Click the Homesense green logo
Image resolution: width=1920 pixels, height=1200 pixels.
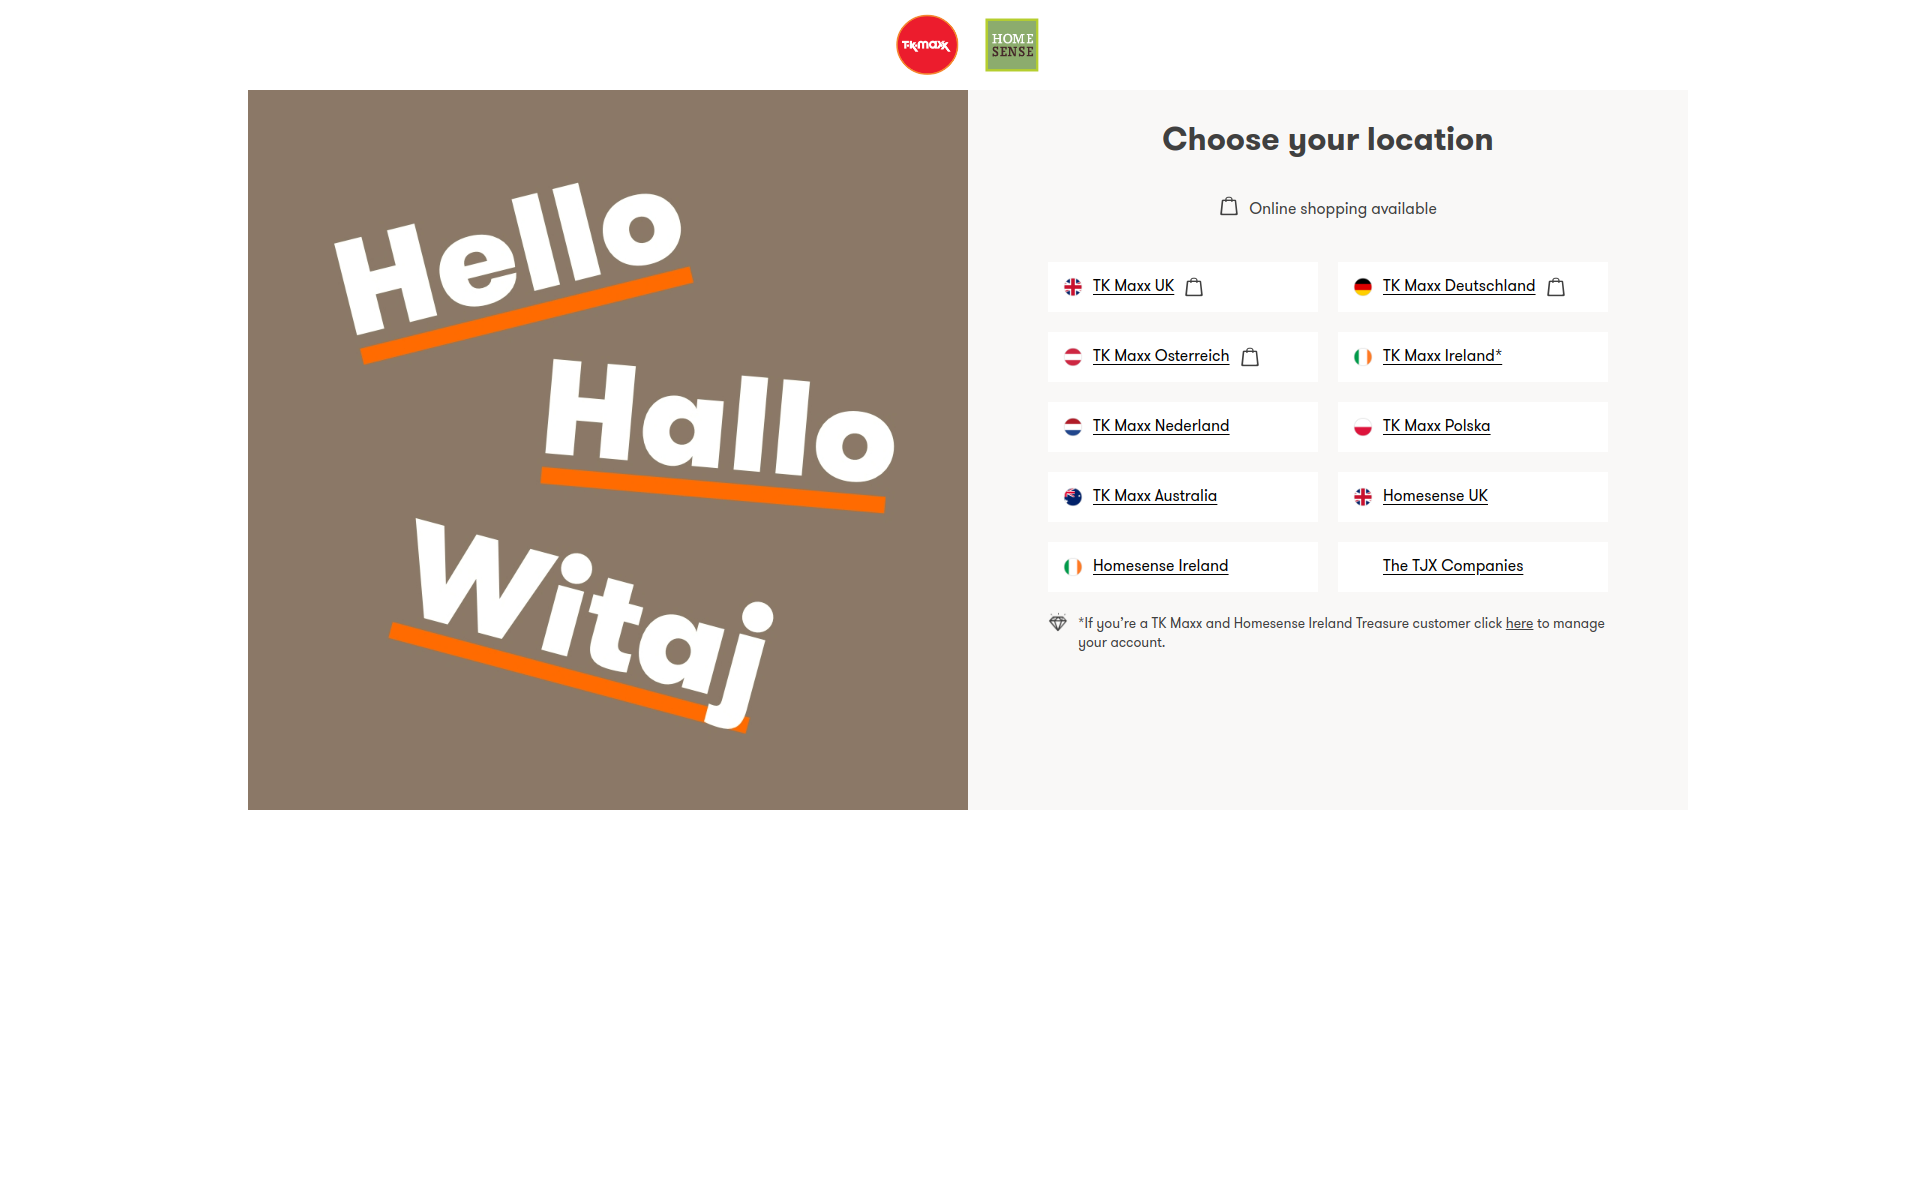pos(1012,45)
